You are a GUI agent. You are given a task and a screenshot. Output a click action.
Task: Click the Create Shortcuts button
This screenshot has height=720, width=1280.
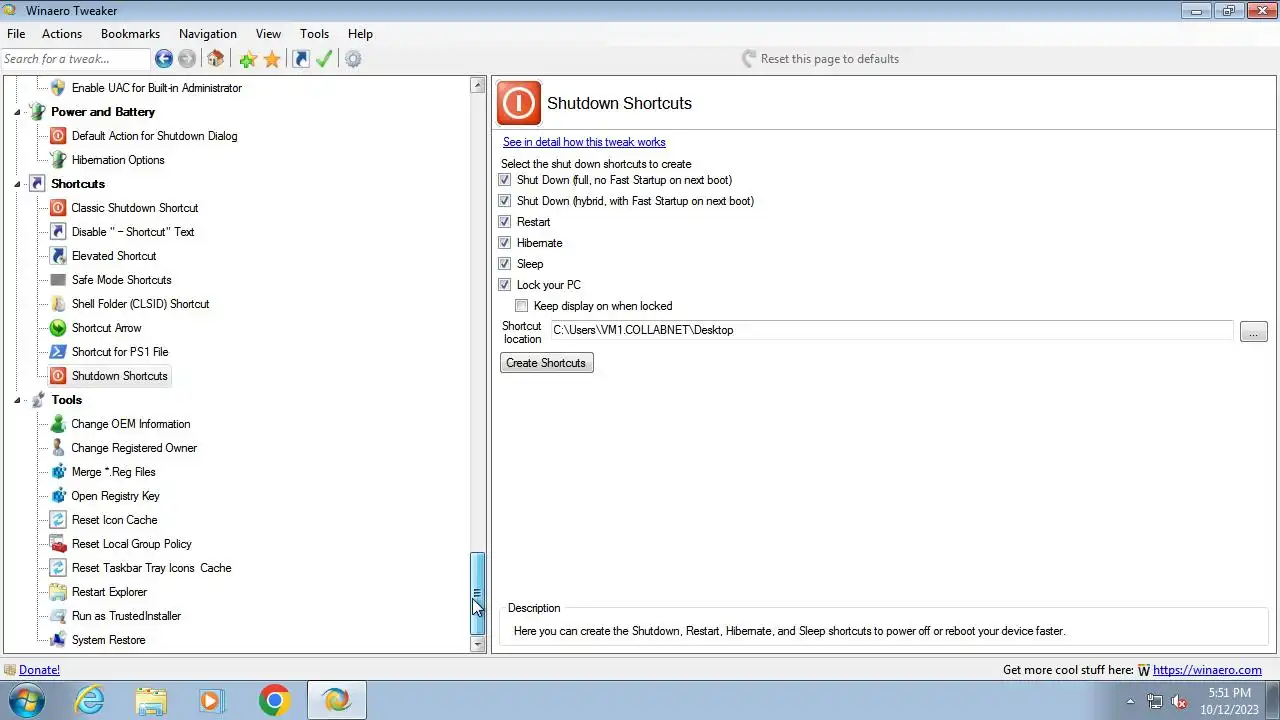point(546,363)
